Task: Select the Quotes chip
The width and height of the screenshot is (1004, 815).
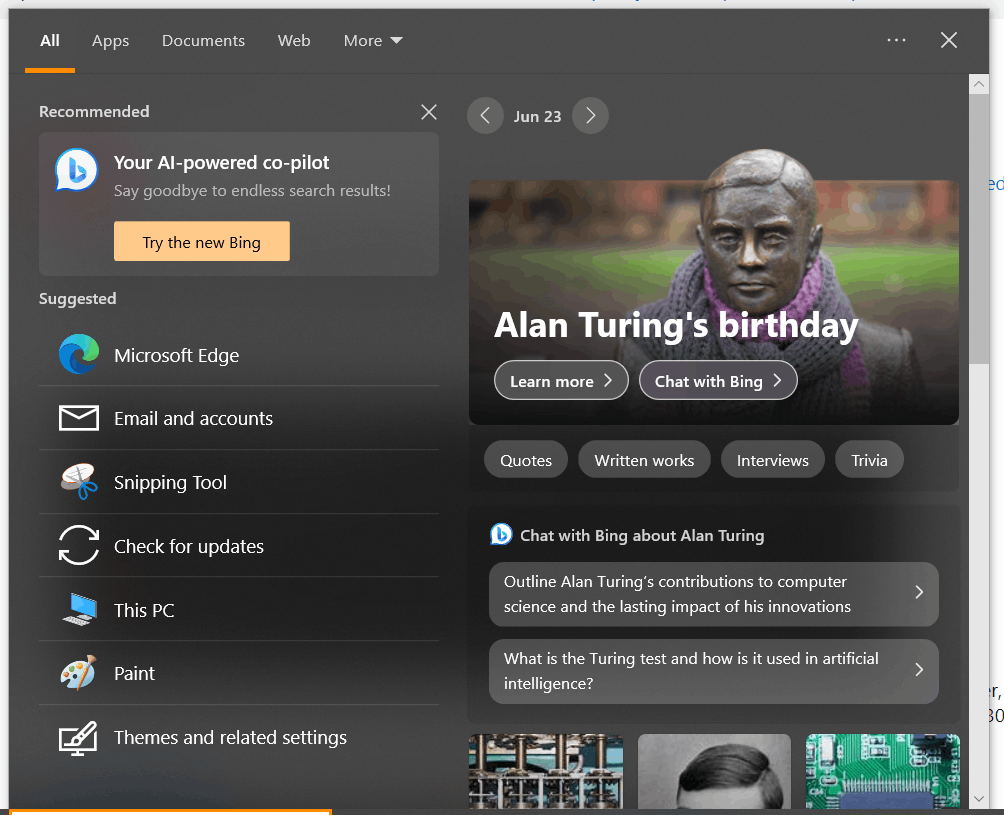Action: (526, 460)
